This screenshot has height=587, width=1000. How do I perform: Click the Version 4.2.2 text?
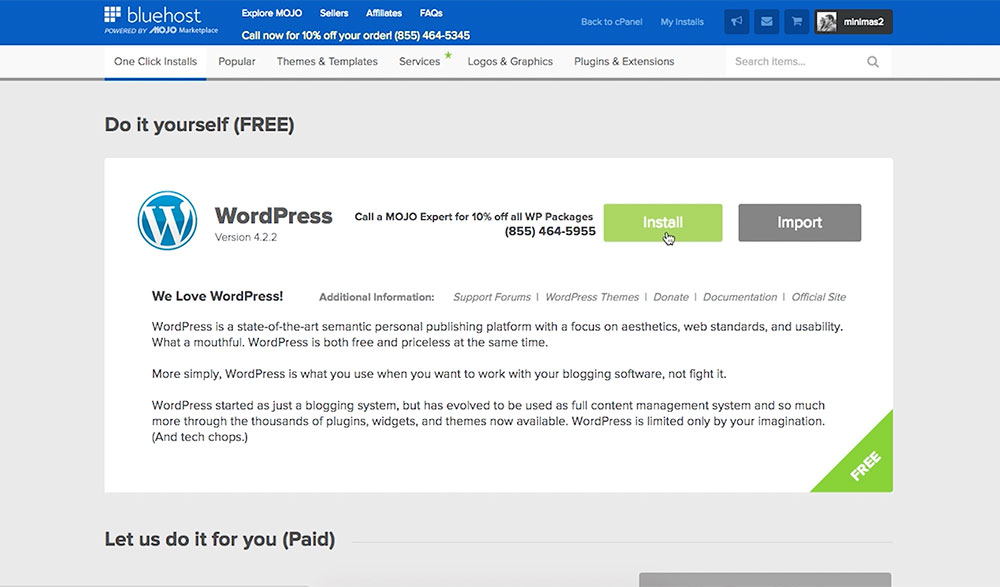tap(246, 237)
